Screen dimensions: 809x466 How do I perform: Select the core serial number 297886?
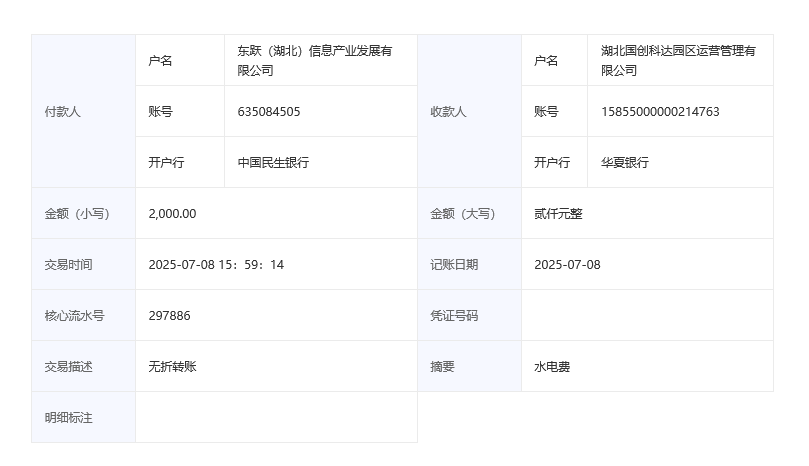coord(169,316)
